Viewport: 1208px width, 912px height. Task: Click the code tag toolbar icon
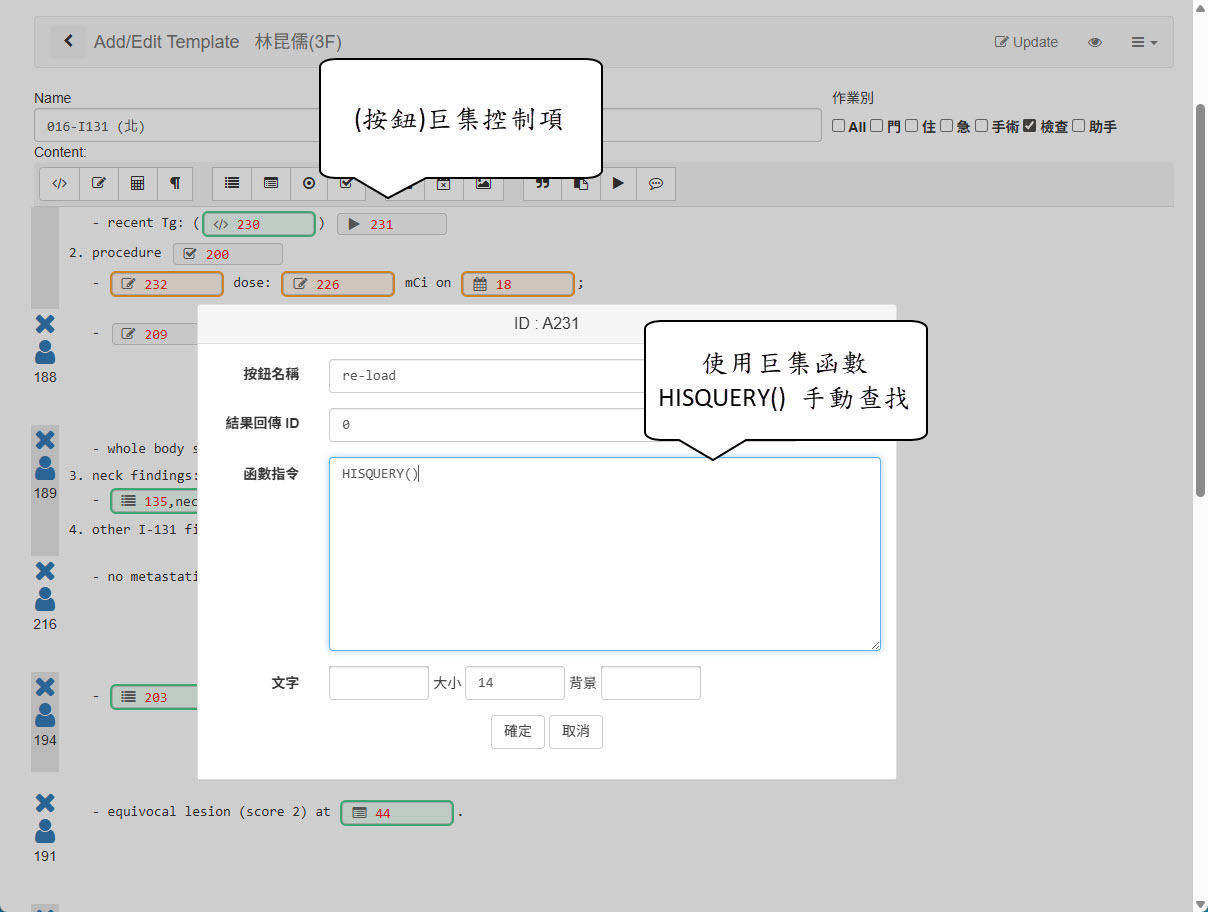pyautogui.click(x=59, y=184)
